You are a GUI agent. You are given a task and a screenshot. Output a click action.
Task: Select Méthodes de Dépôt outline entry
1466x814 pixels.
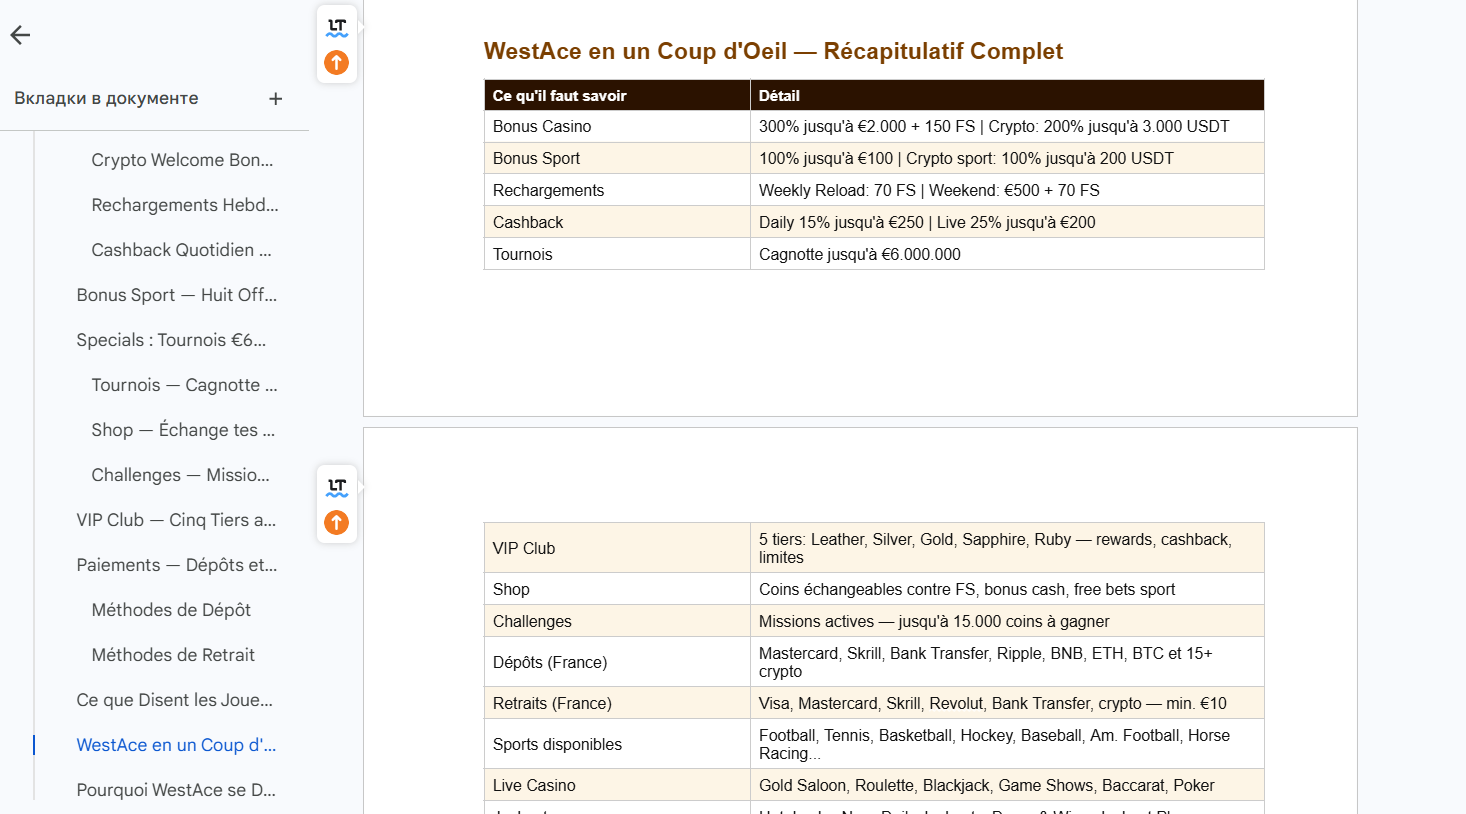click(171, 610)
